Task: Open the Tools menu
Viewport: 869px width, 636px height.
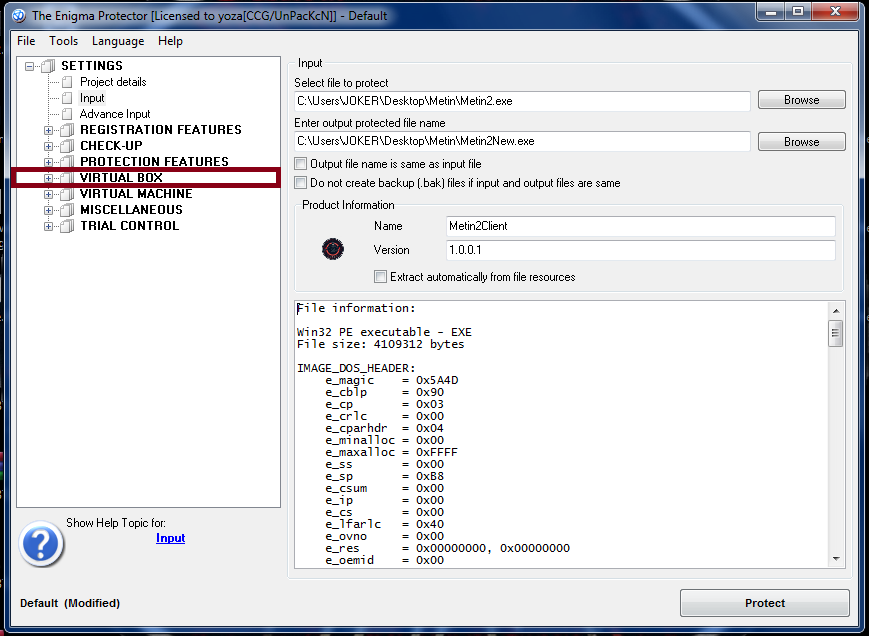Action: (x=63, y=41)
